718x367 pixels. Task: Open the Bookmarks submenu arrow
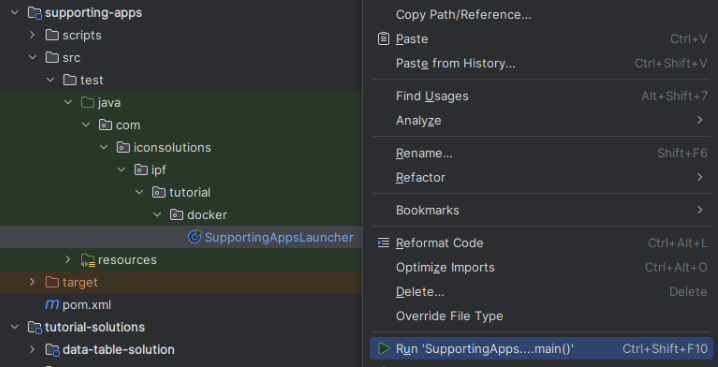pos(699,210)
